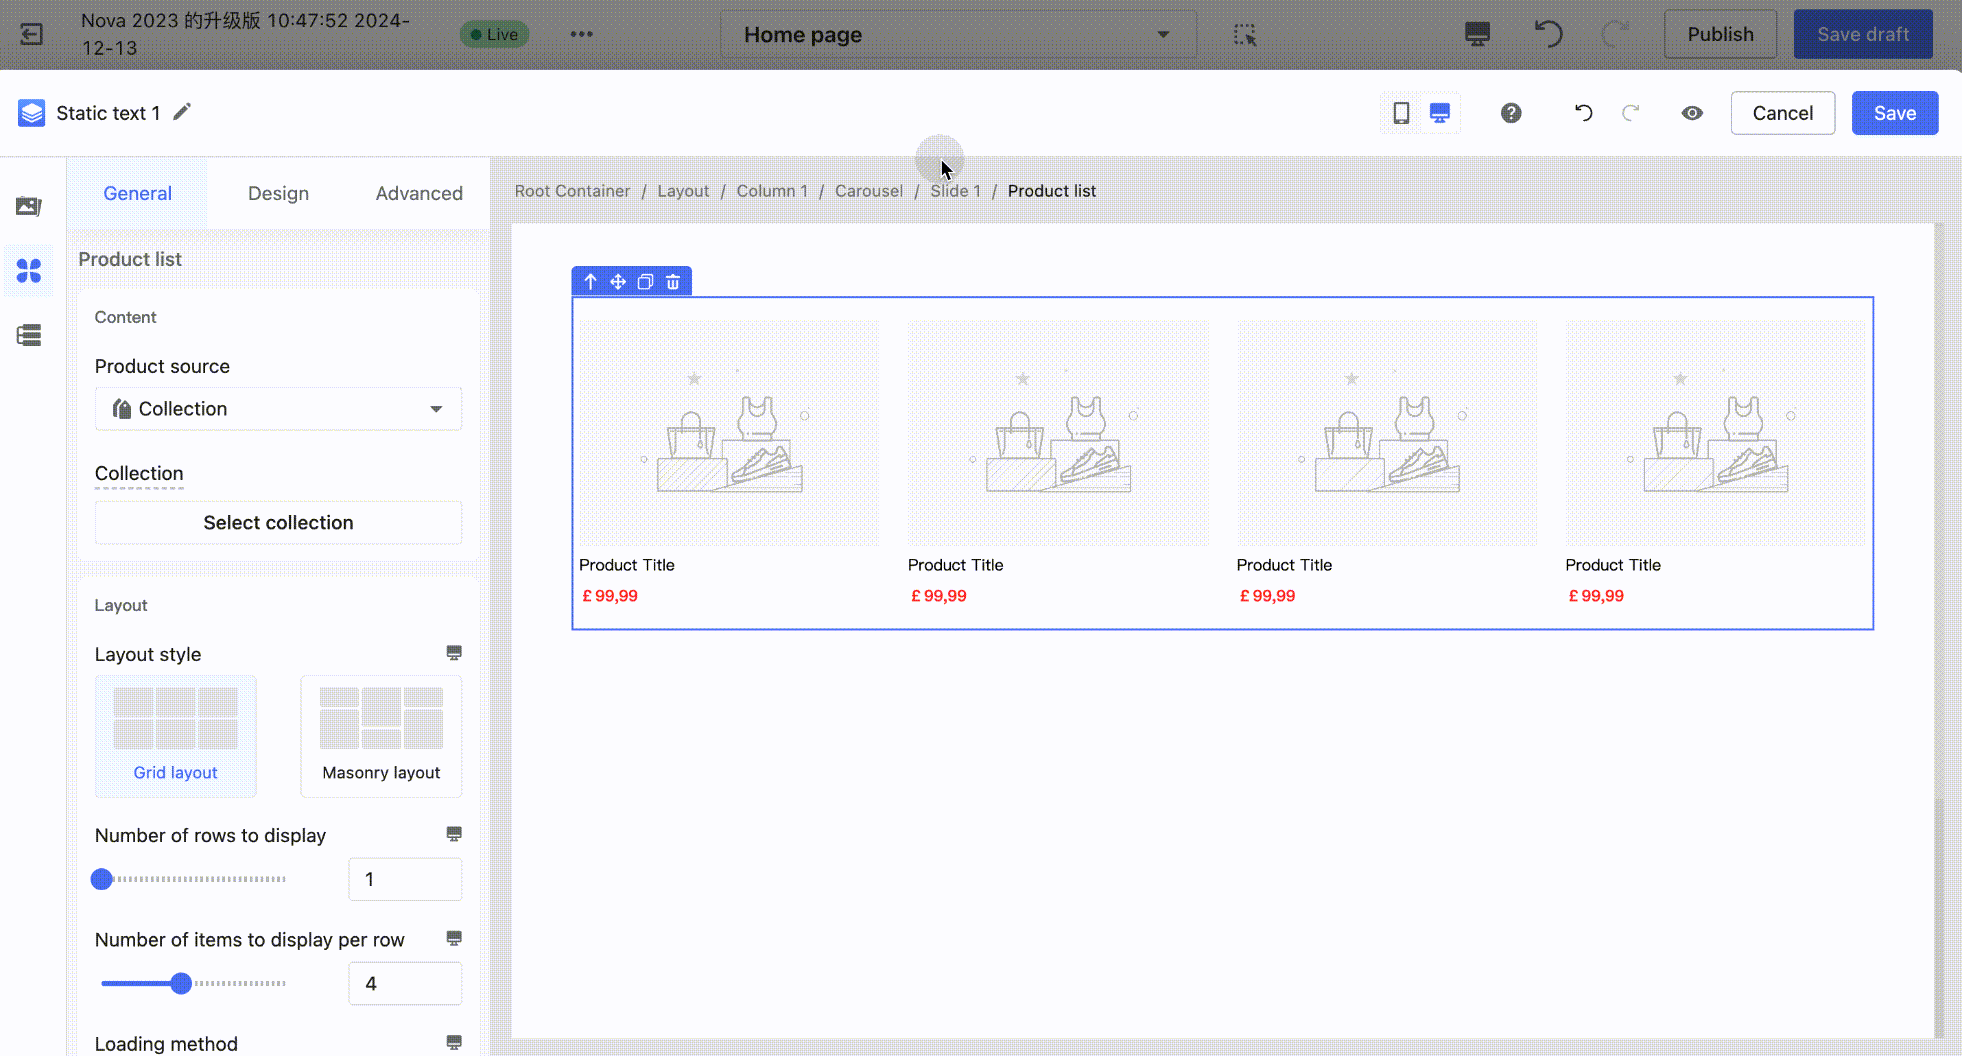Rename Static text 1 with pencil icon
1962x1056 pixels.
point(182,112)
